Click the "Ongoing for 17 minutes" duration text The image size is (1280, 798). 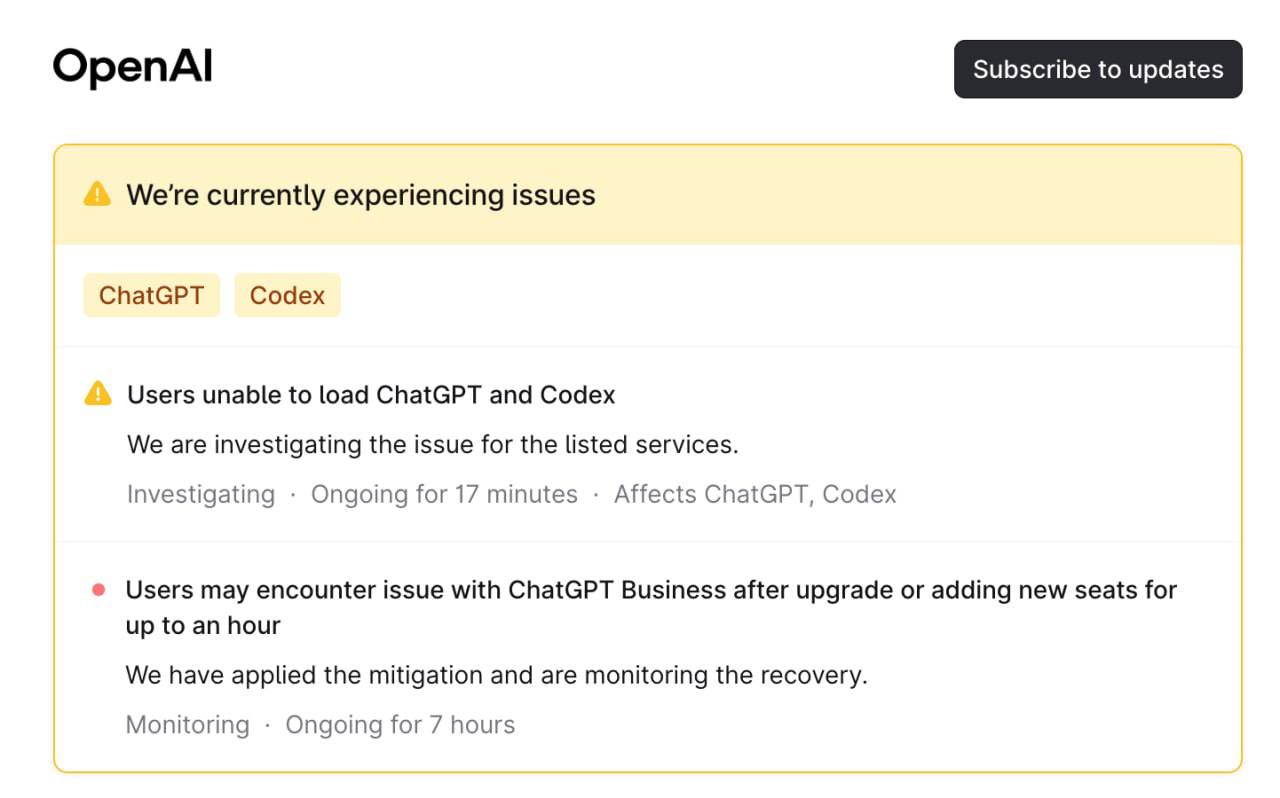pyautogui.click(x=444, y=494)
